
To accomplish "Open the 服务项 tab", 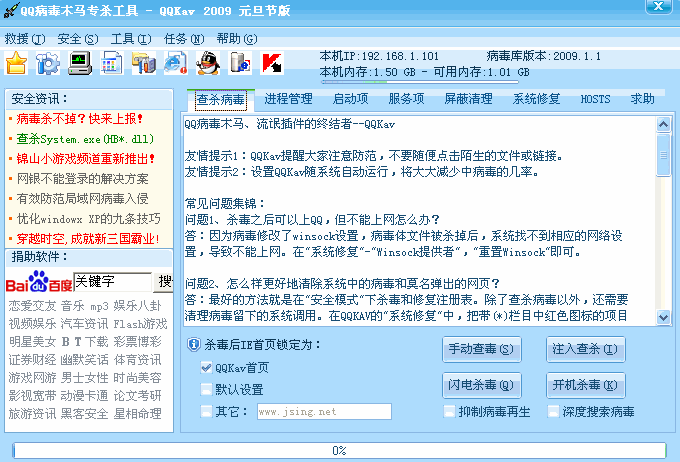I will coord(406,99).
